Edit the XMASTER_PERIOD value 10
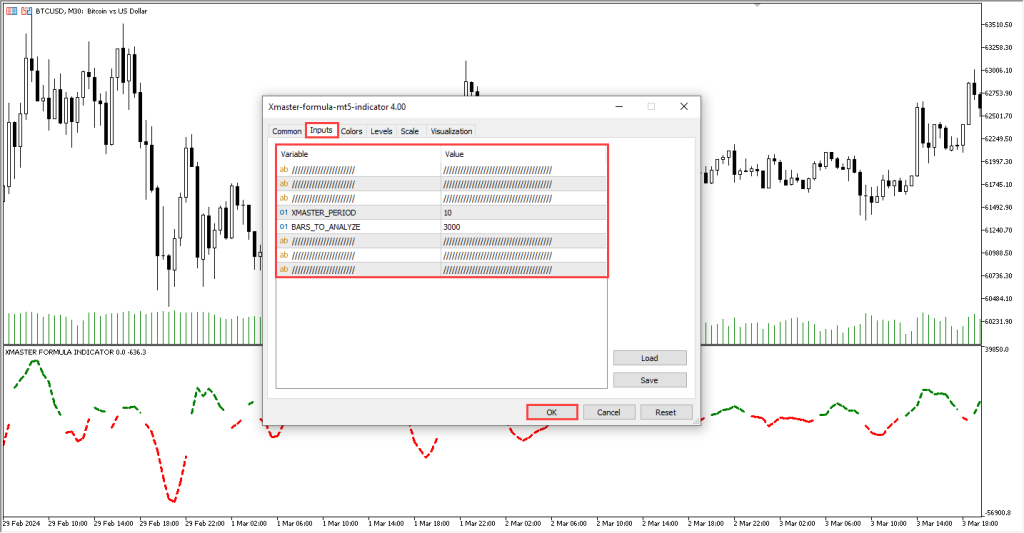Image resolution: width=1024 pixels, height=533 pixels. (524, 213)
